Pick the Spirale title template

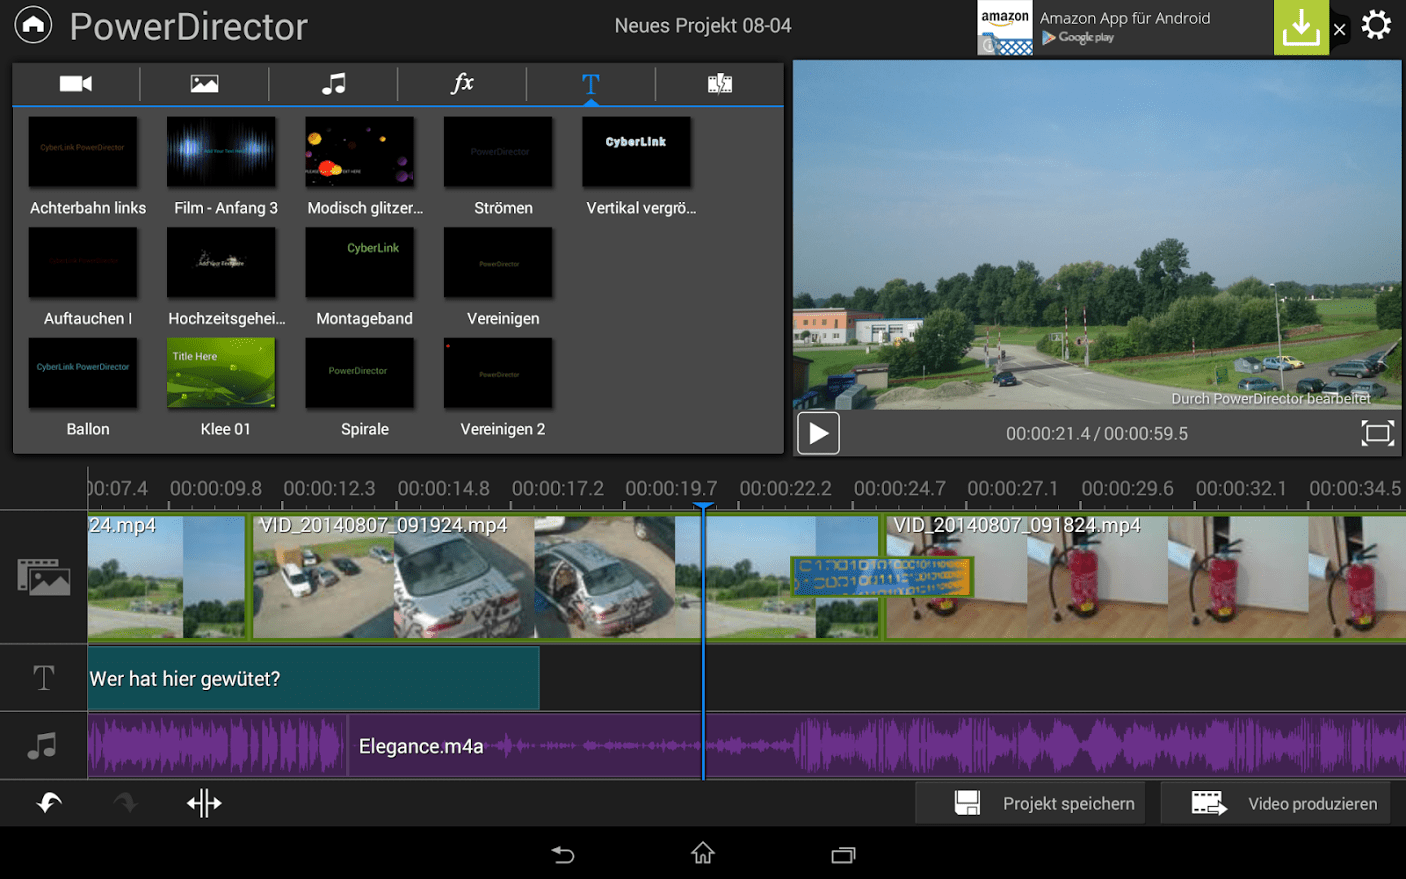click(360, 373)
